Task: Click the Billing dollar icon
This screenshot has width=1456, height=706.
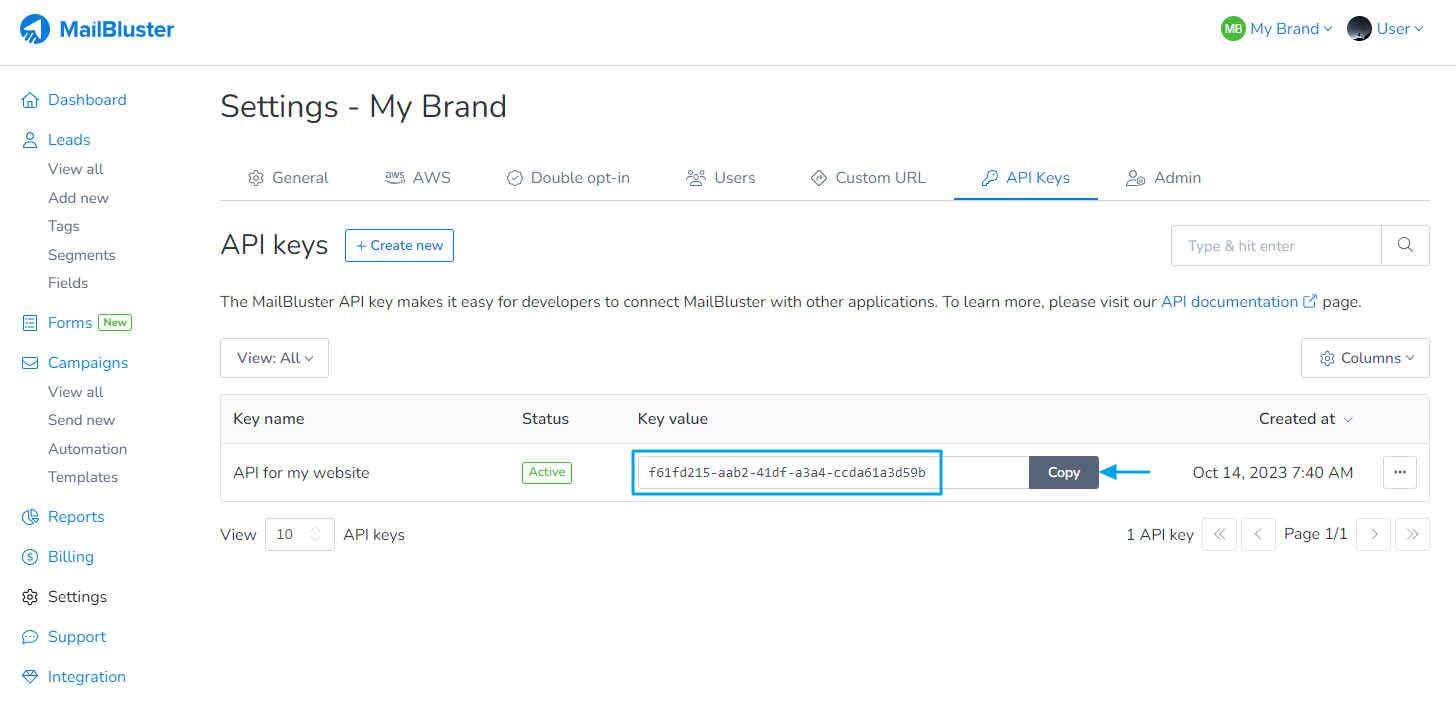Action: click(30, 557)
